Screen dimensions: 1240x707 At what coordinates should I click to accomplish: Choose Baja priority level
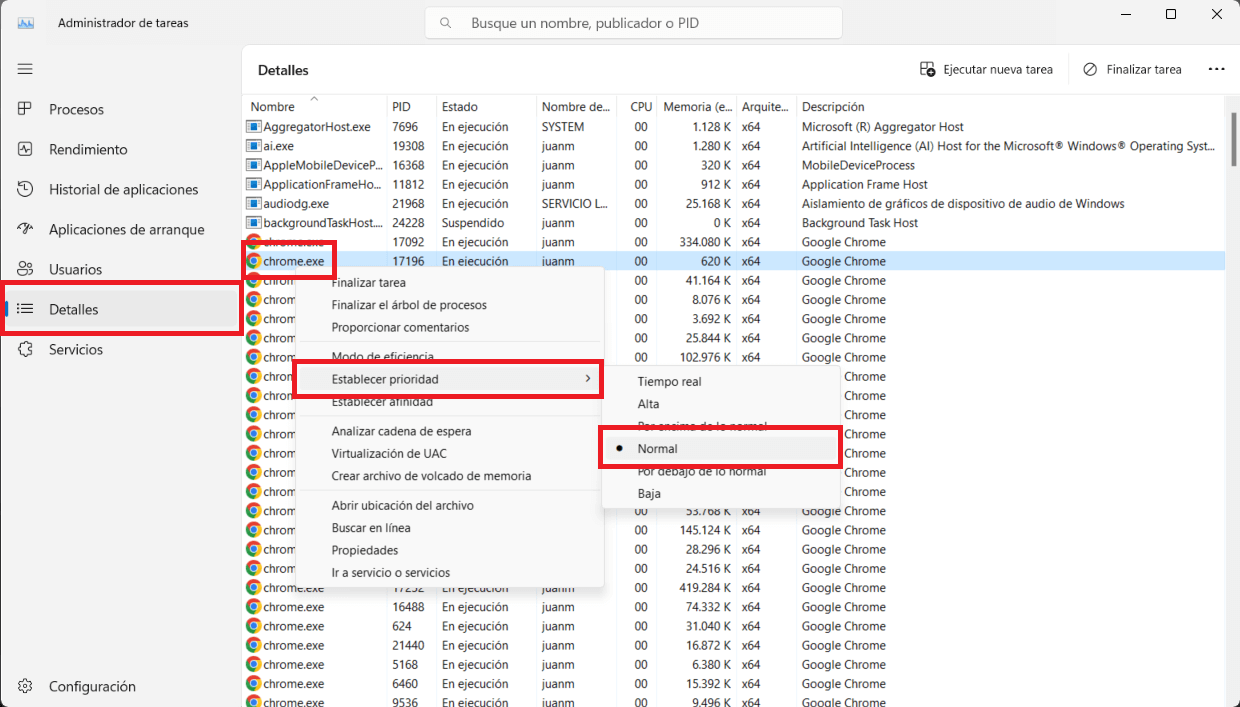[x=649, y=493]
